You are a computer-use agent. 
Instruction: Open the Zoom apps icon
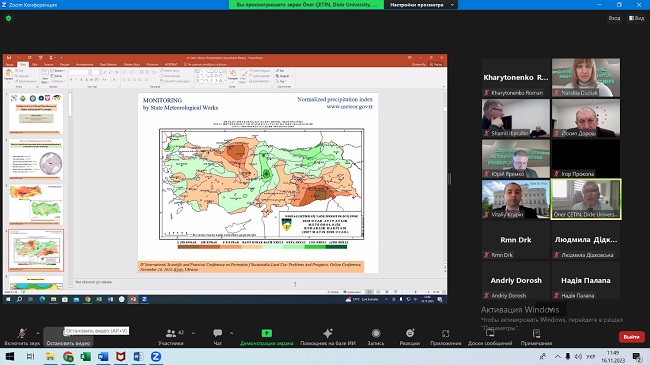tap(446, 333)
